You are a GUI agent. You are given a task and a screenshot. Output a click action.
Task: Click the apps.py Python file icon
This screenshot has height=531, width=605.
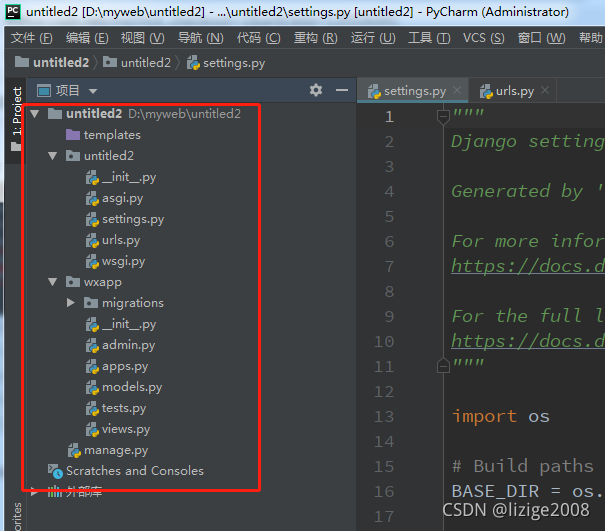coord(92,366)
